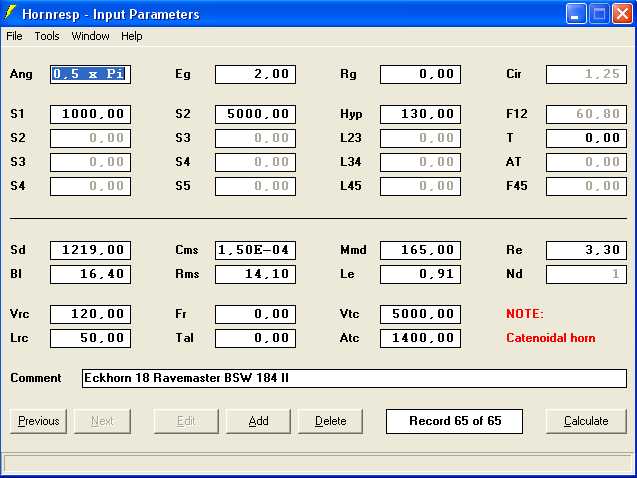Click the Sd field showing 1219,00
The image size is (637, 478).
pyautogui.click(x=90, y=250)
